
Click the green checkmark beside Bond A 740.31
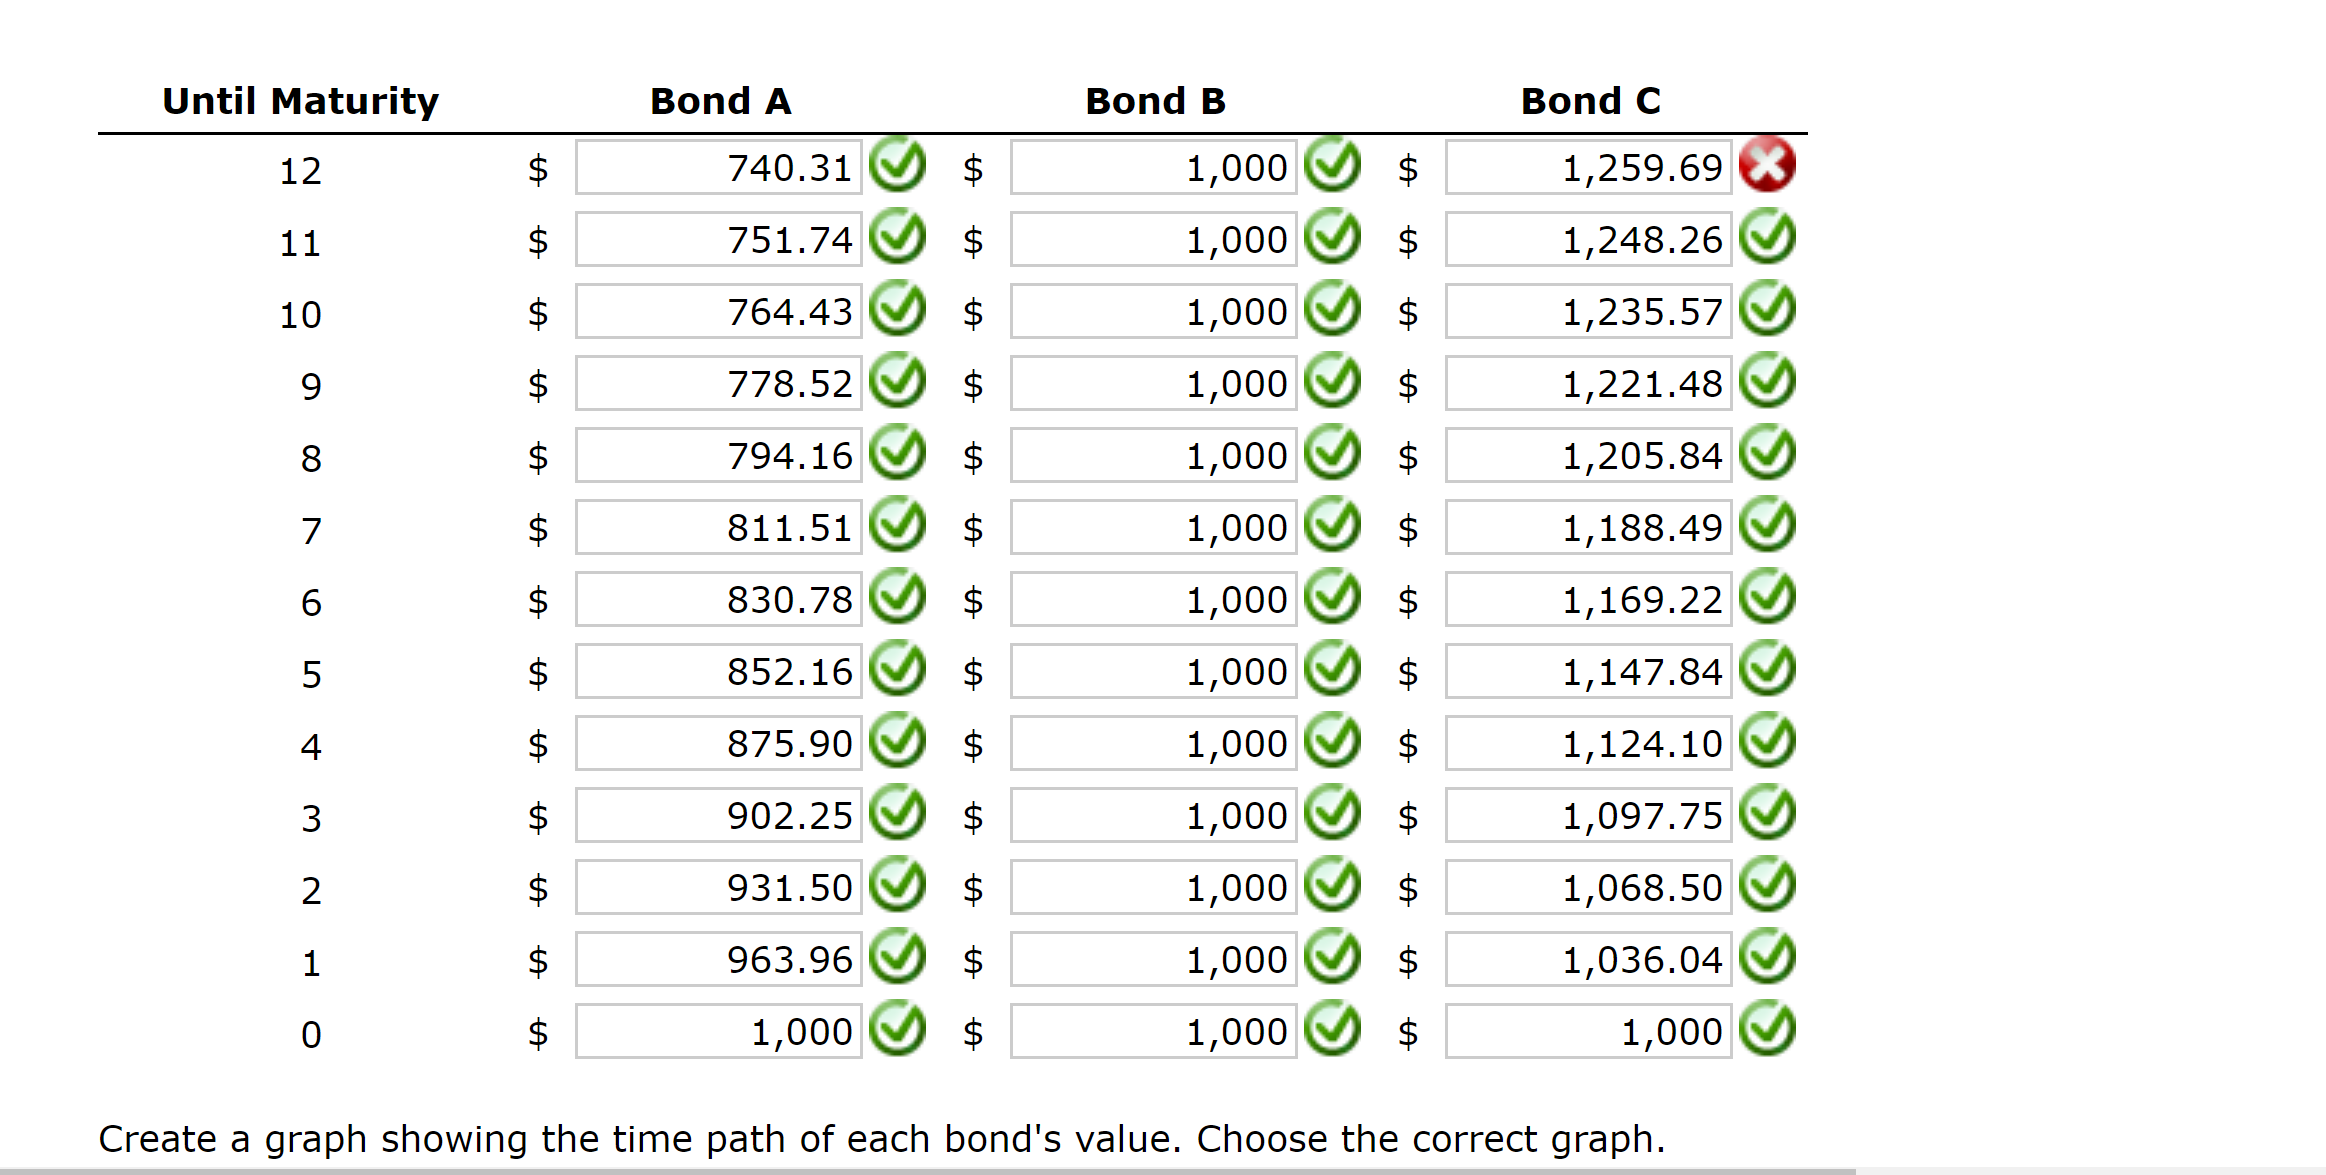click(898, 166)
